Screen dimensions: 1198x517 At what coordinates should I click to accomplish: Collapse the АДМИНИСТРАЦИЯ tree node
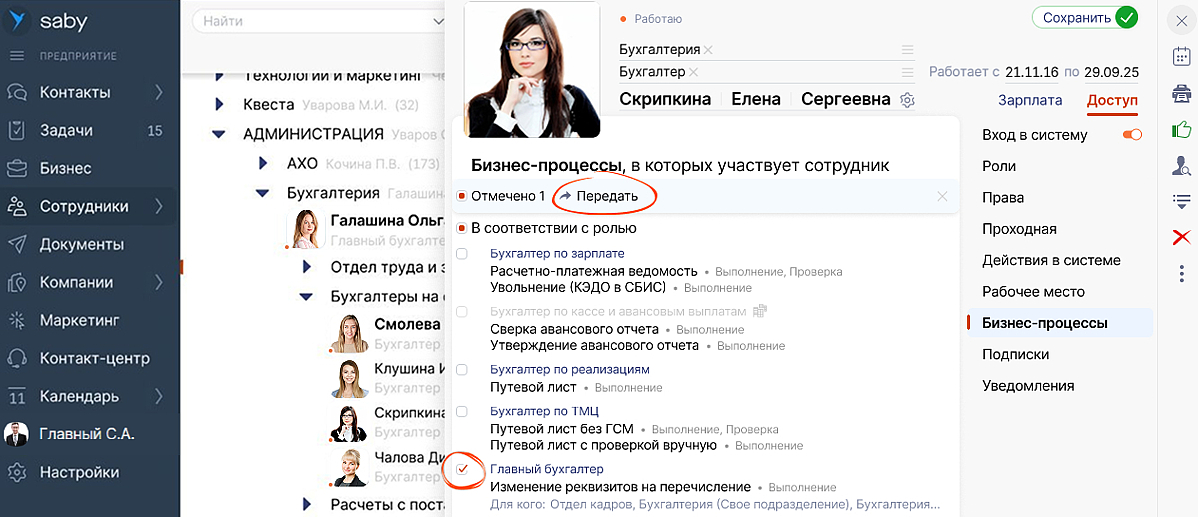(219, 134)
